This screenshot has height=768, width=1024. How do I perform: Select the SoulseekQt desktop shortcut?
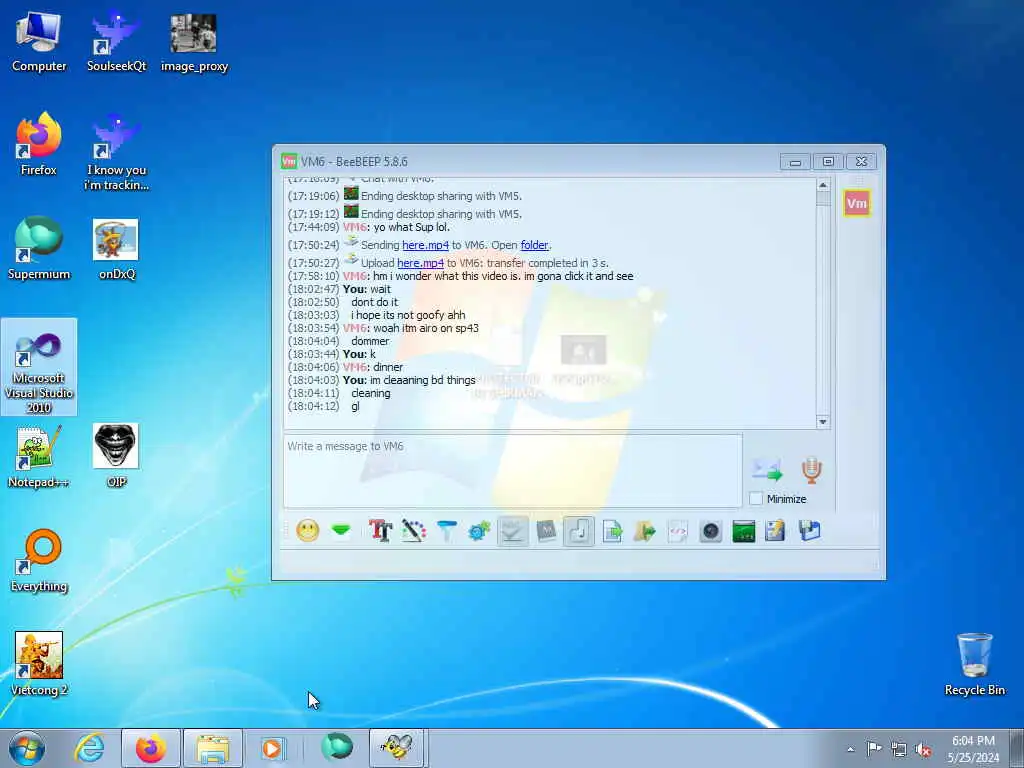[x=116, y=43]
